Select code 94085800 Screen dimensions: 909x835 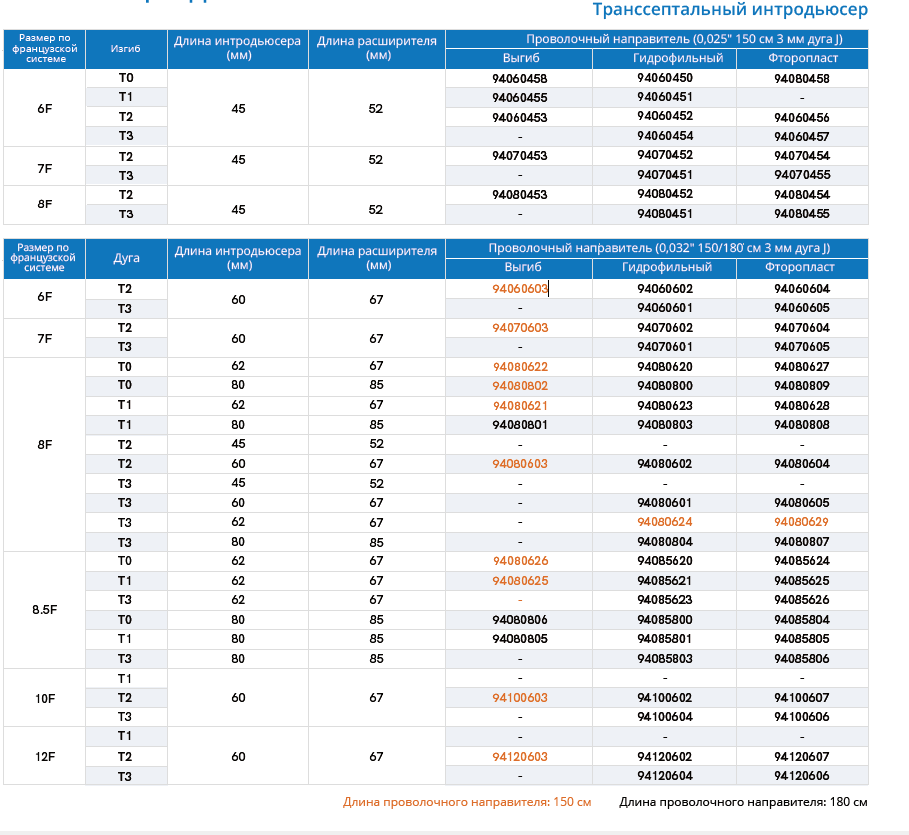click(664, 619)
